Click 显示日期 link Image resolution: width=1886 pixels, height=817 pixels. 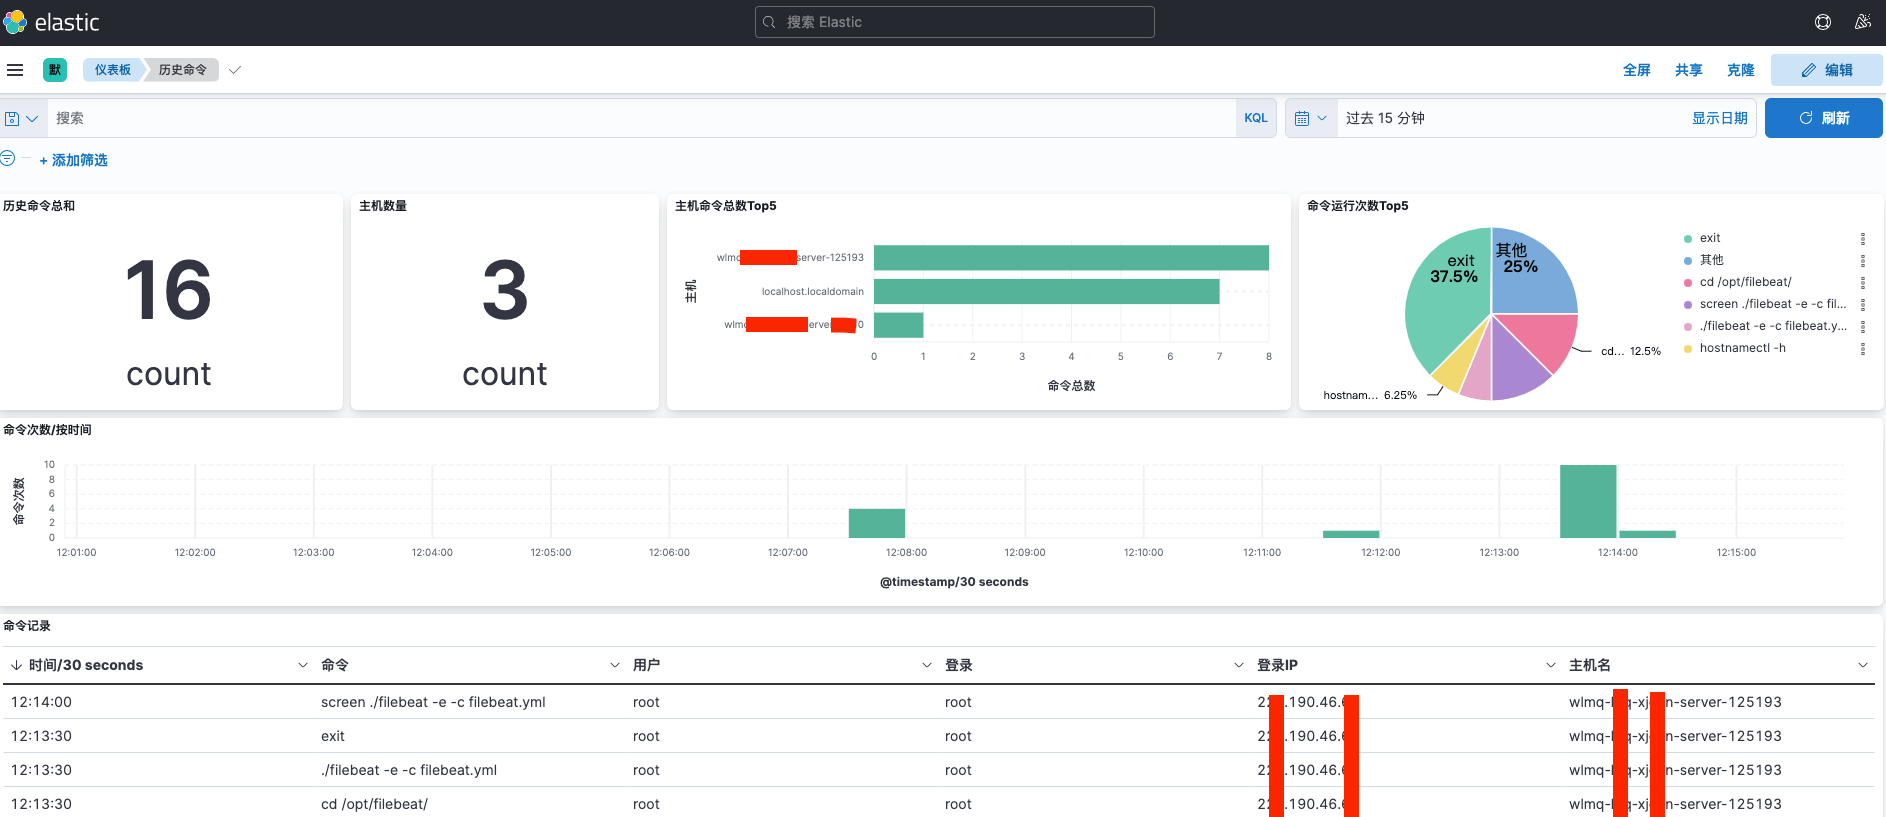[1720, 118]
